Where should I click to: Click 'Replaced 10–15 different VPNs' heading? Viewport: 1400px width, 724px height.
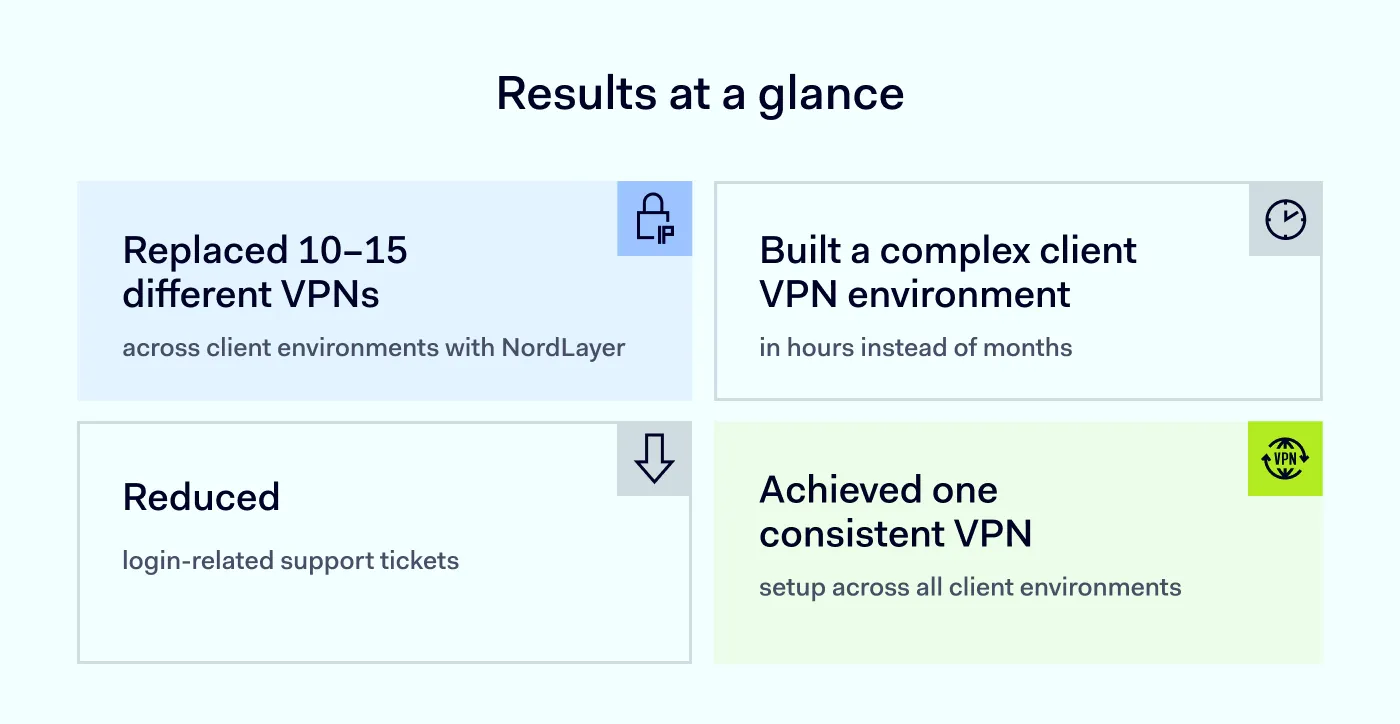pos(265,272)
